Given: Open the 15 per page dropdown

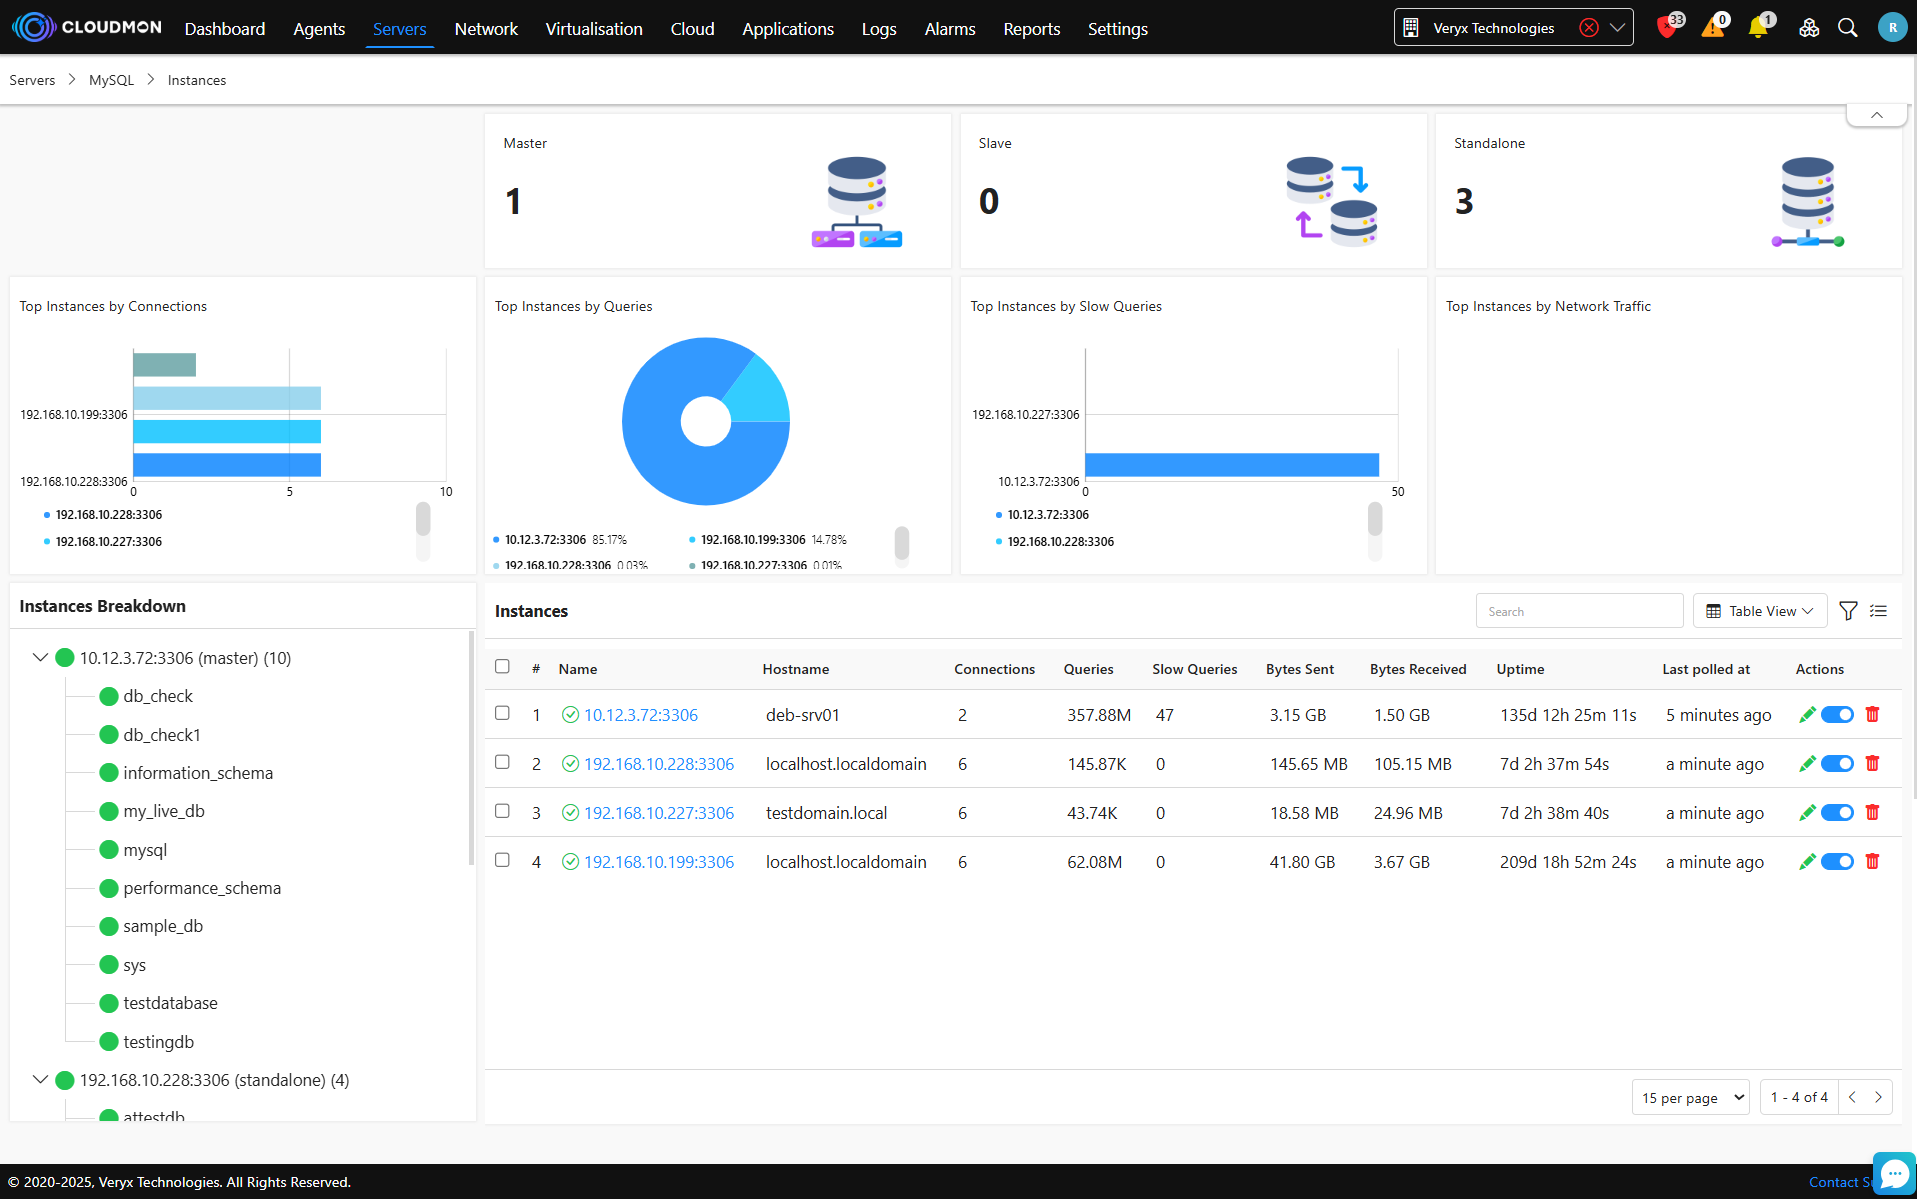Looking at the screenshot, I should [x=1690, y=1097].
